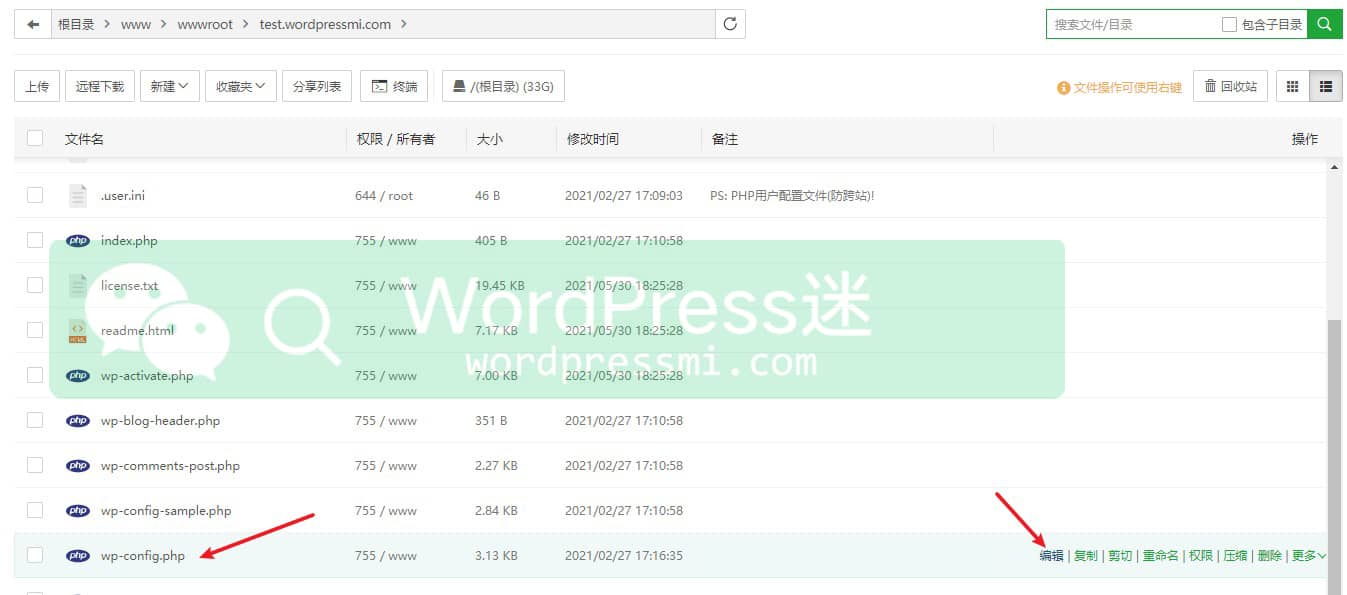
Task: Open the recycle bin (回收站)
Action: tap(1230, 87)
